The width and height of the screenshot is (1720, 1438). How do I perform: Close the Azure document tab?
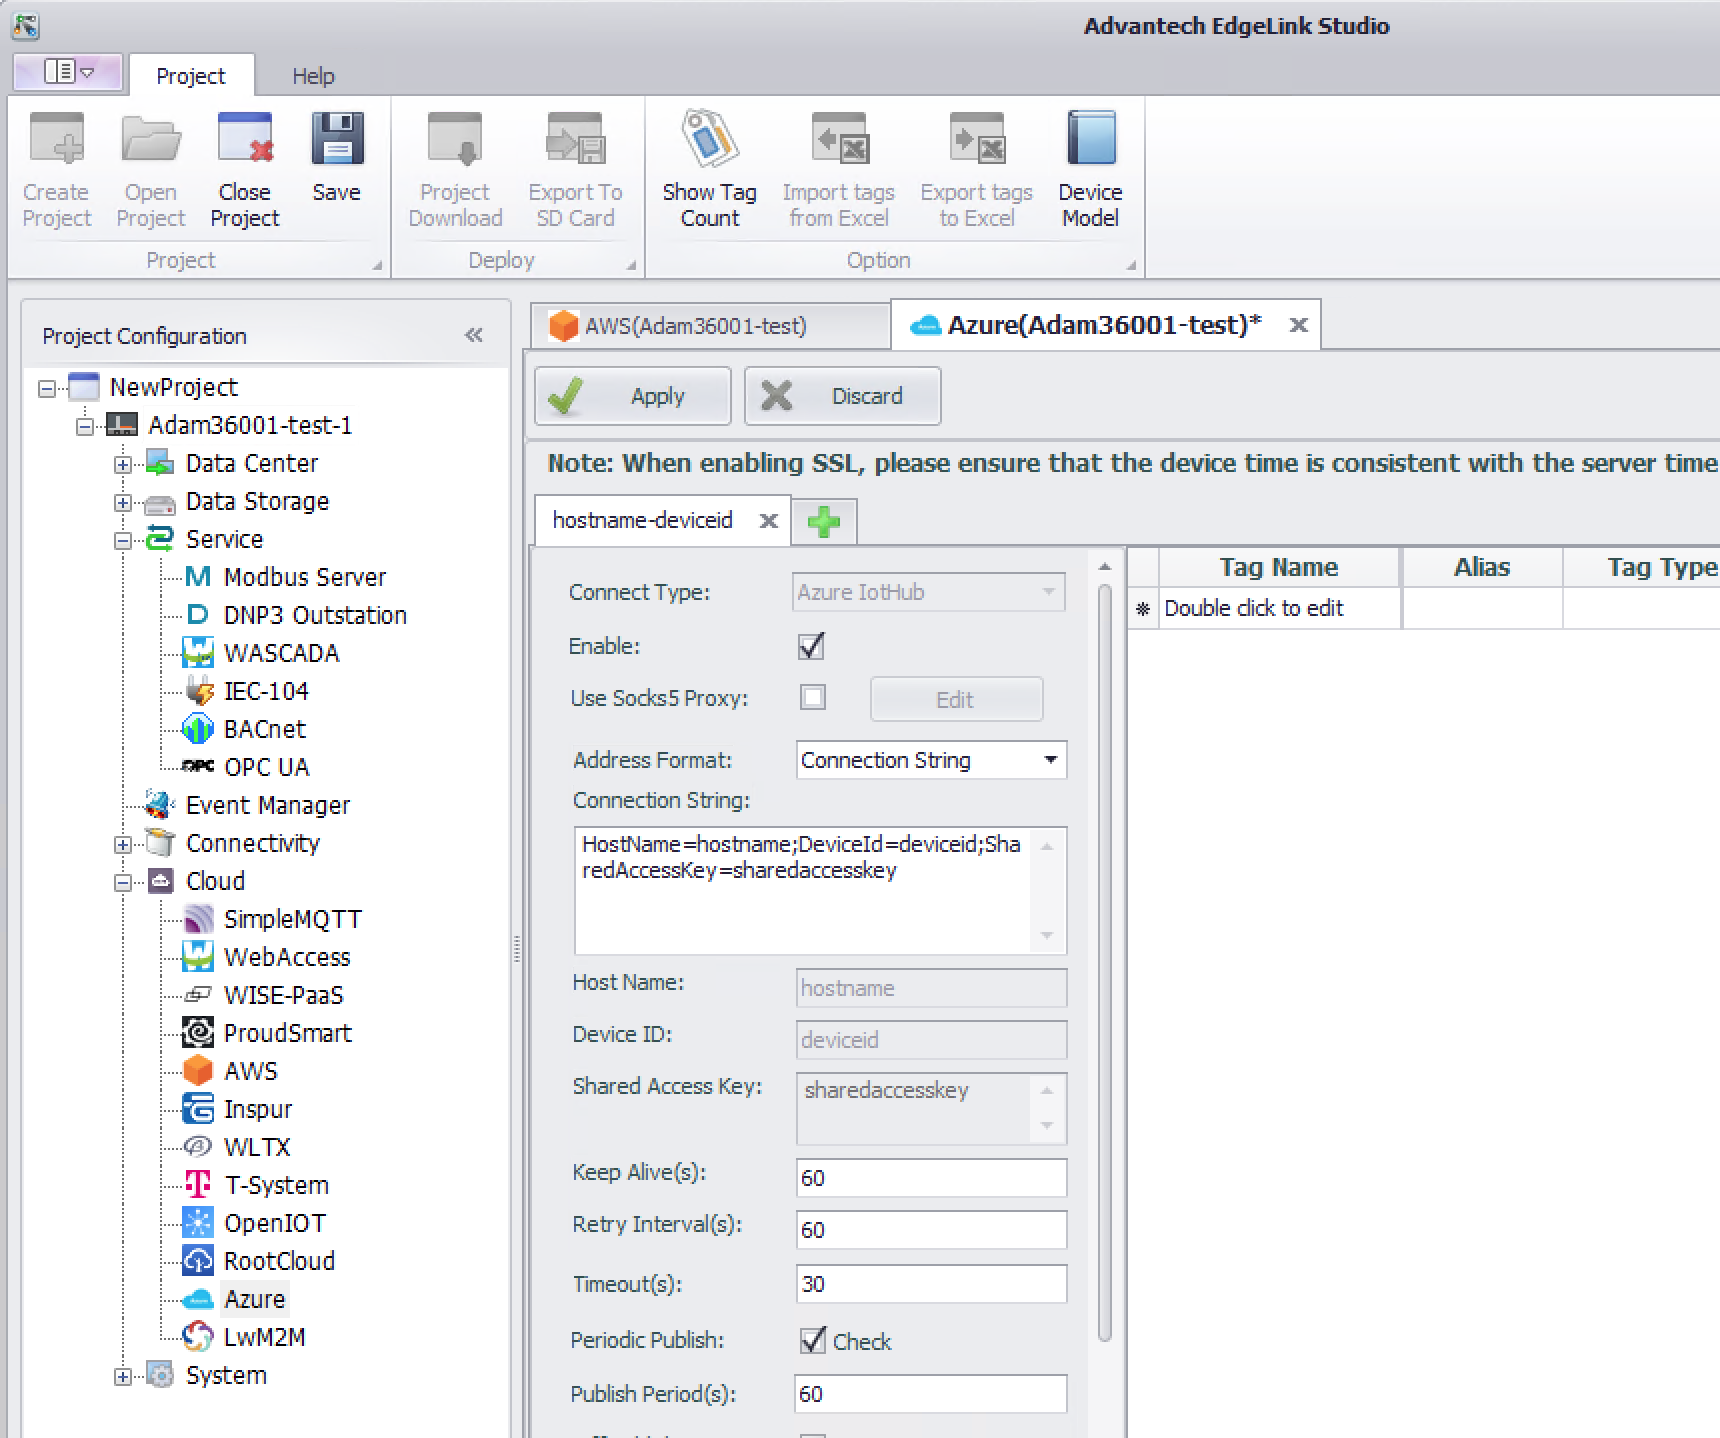pyautogui.click(x=1298, y=325)
